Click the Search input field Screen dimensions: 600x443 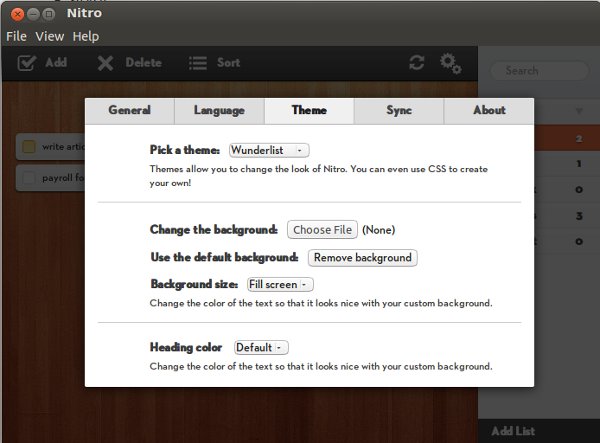540,71
